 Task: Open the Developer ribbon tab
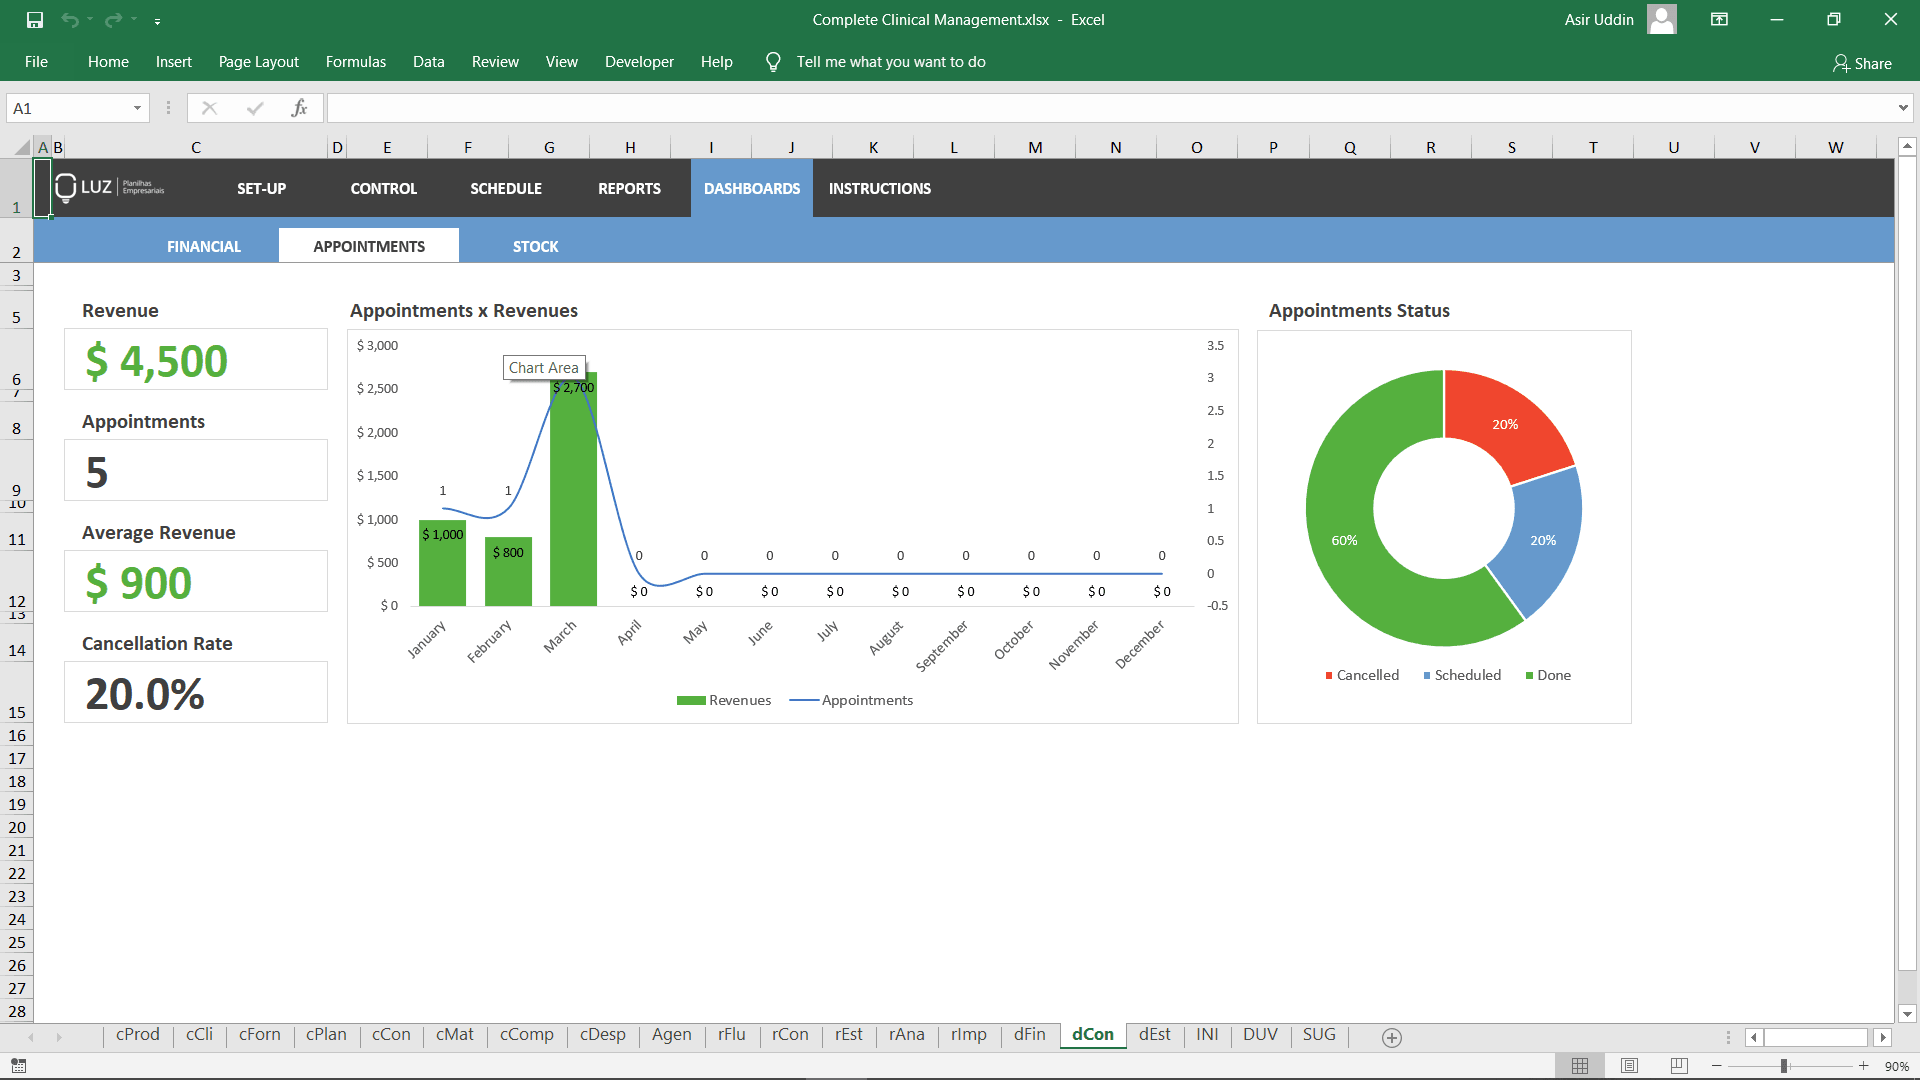pyautogui.click(x=639, y=61)
